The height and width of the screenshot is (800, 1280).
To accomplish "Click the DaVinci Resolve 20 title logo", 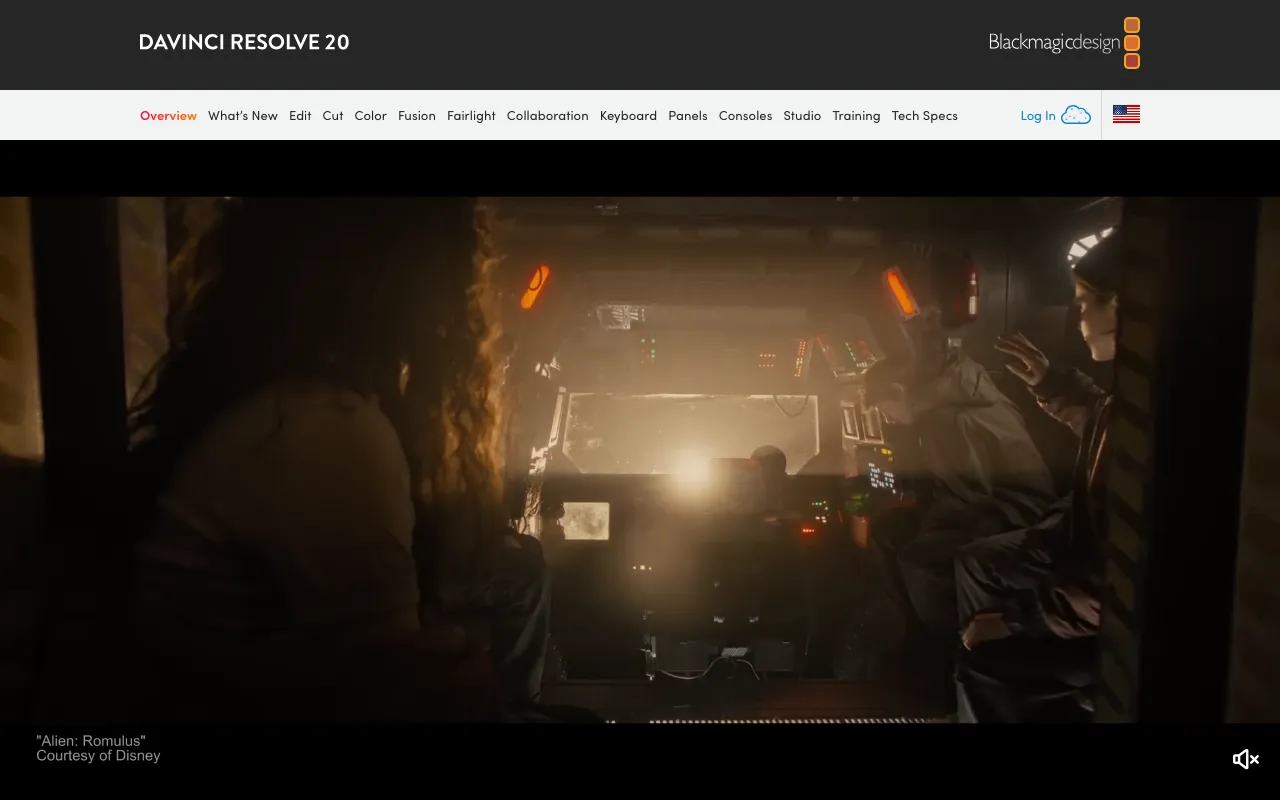I will coord(243,41).
